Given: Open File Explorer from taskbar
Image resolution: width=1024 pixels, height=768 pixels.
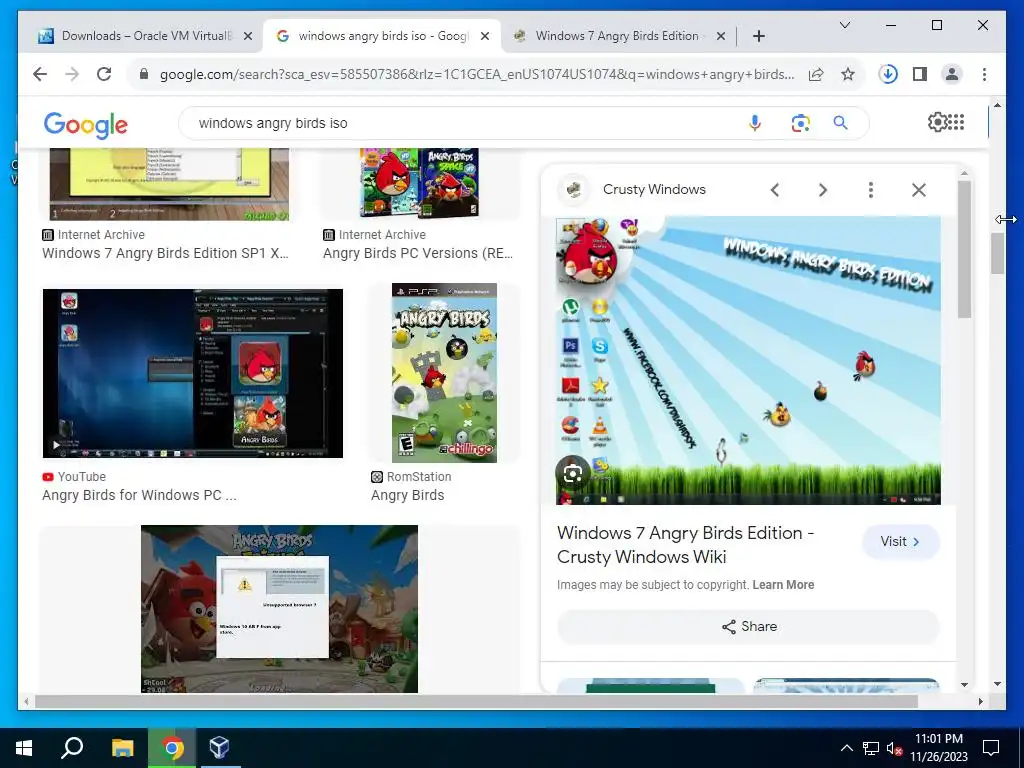Looking at the screenshot, I should (x=122, y=748).
